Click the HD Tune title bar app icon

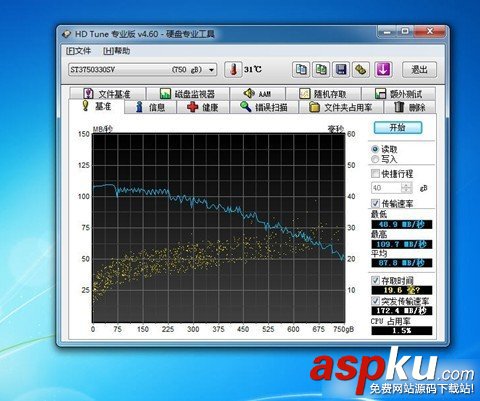[66, 34]
